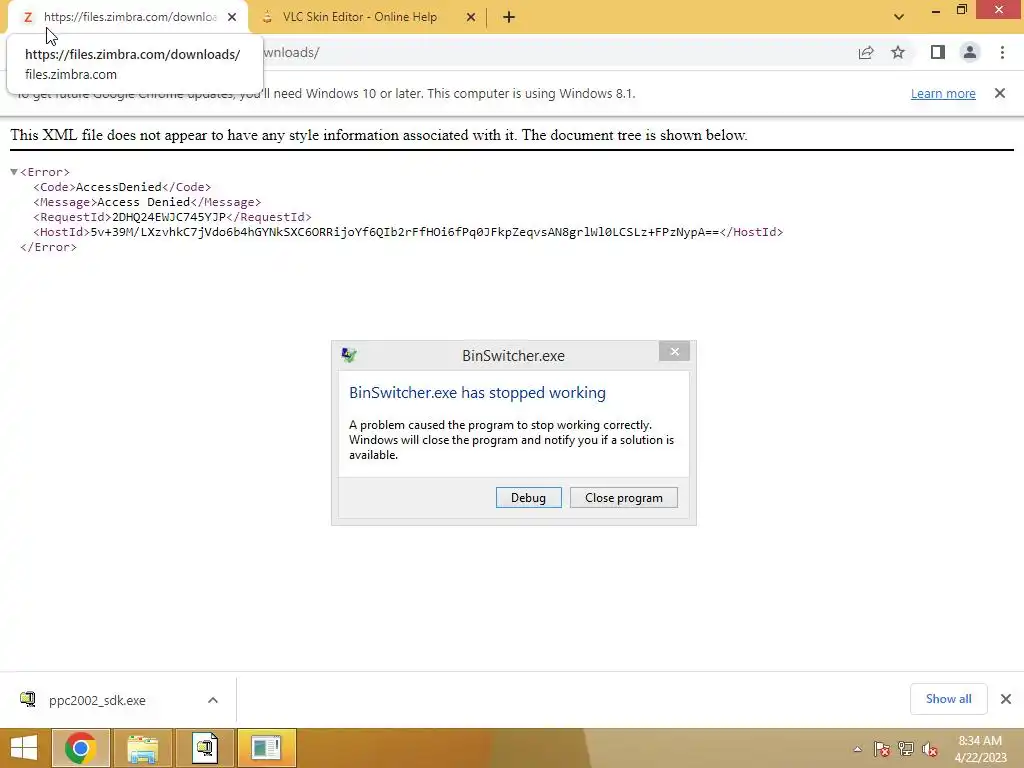Close the VLC Skin Editor tab
This screenshot has width=1024, height=768.
(x=471, y=18)
